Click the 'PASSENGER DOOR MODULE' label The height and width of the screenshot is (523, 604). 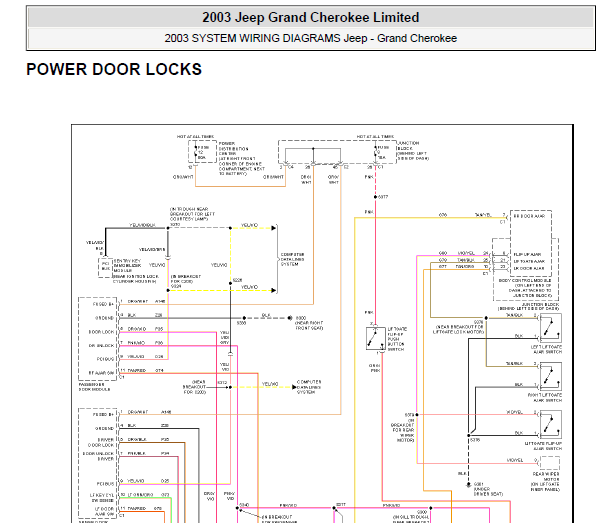coord(94,387)
